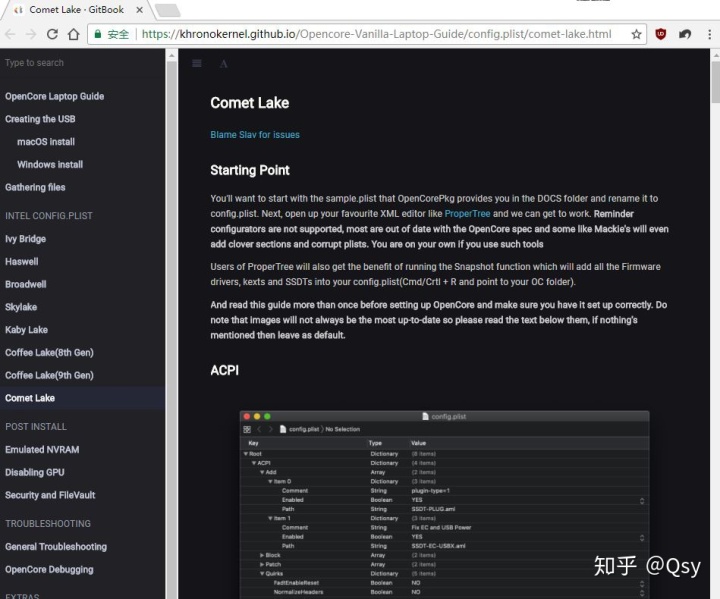Screen dimensions: 720x599
Task: Open the Kaby Lake config page
Action: (27, 330)
